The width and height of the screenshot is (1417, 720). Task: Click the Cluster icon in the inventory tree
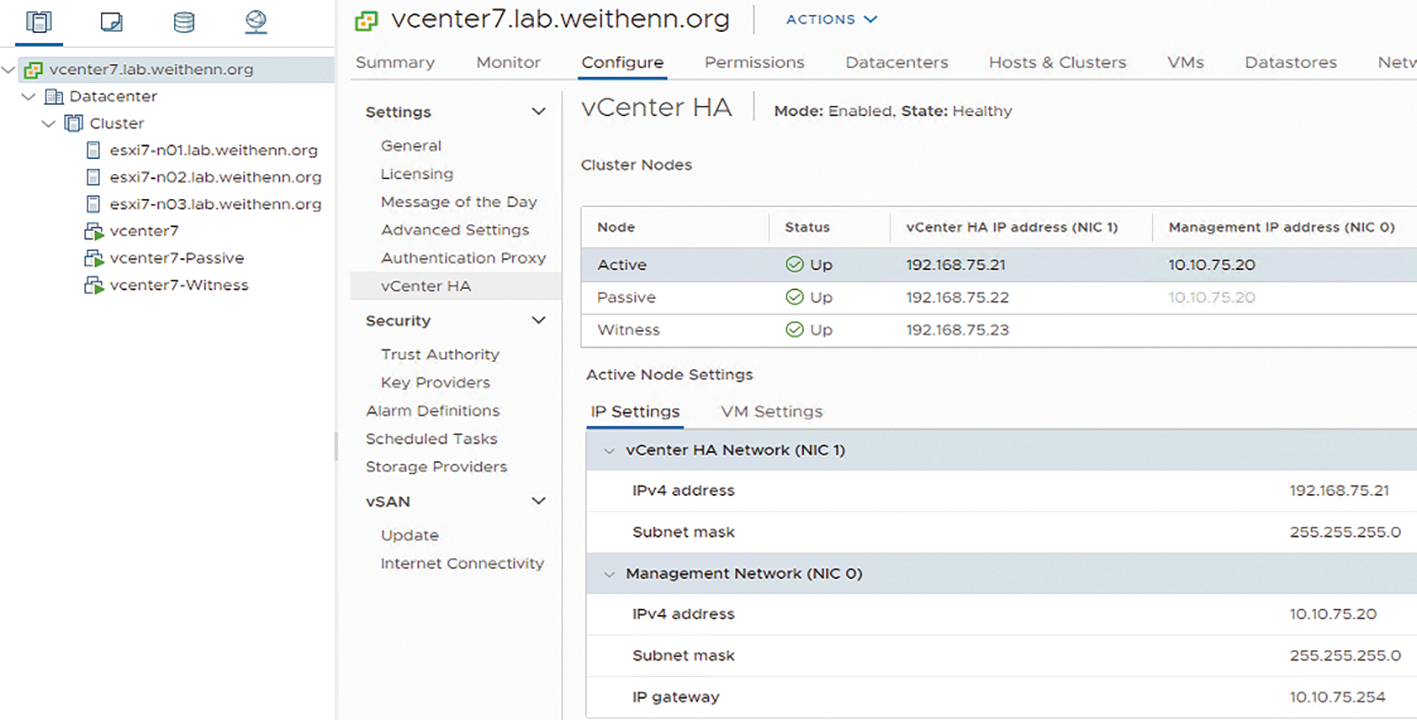(74, 124)
